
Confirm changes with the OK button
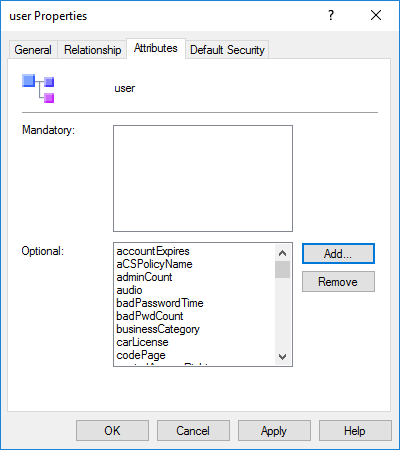coord(112,431)
